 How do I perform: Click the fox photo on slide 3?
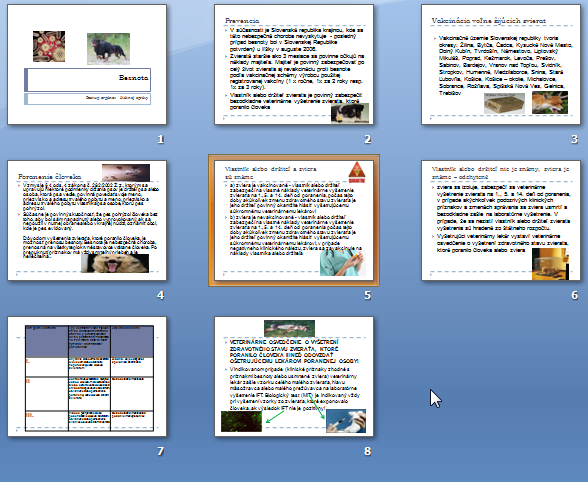pos(550,102)
